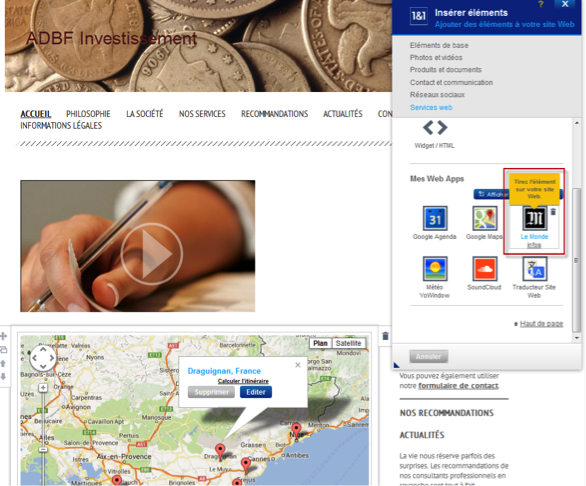Play the video of hand writing
The image size is (586, 486).
[152, 254]
